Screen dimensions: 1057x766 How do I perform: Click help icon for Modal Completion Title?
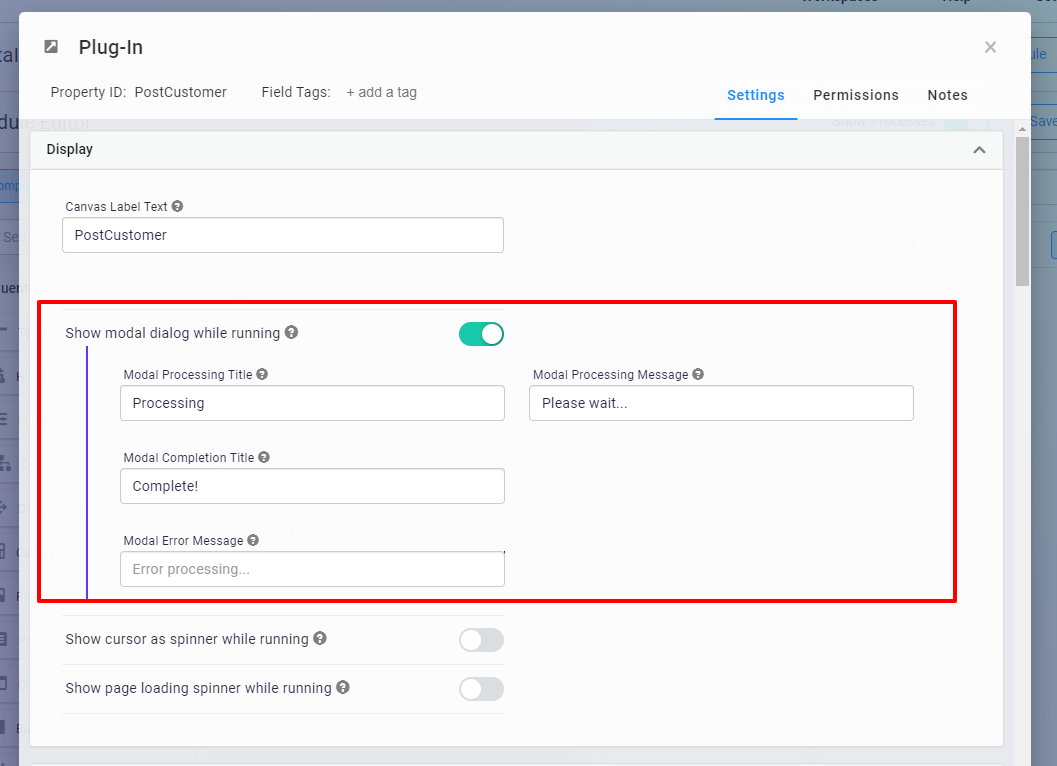point(264,457)
